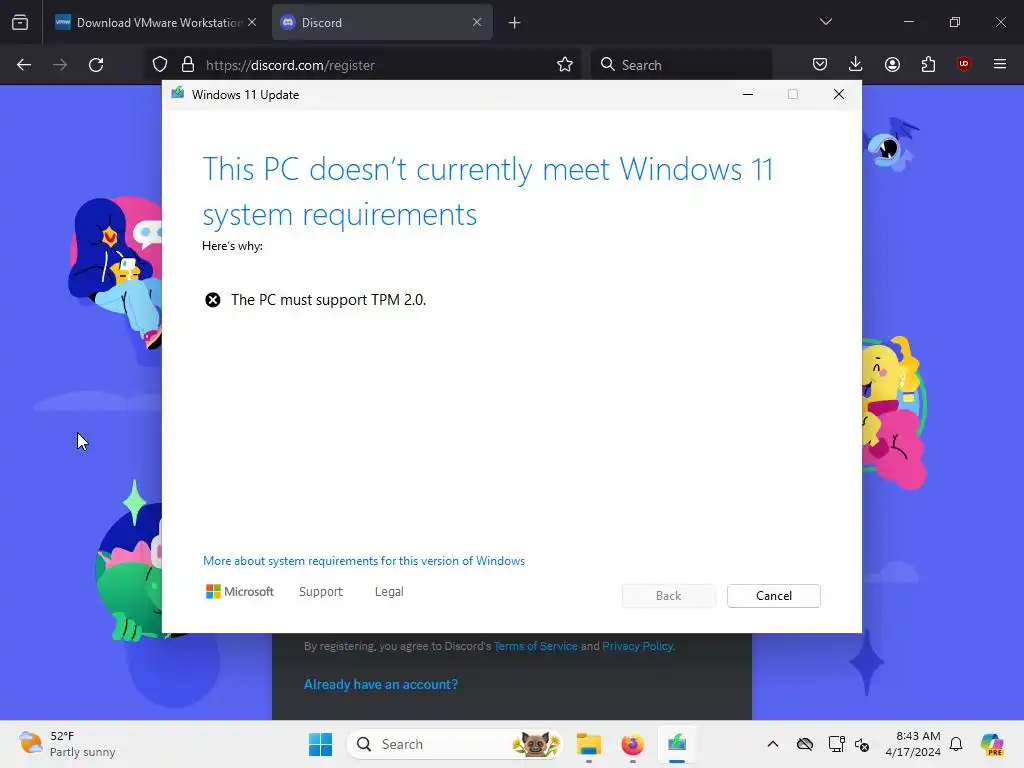Click Already have an account link
Image resolution: width=1024 pixels, height=768 pixels.
(381, 684)
